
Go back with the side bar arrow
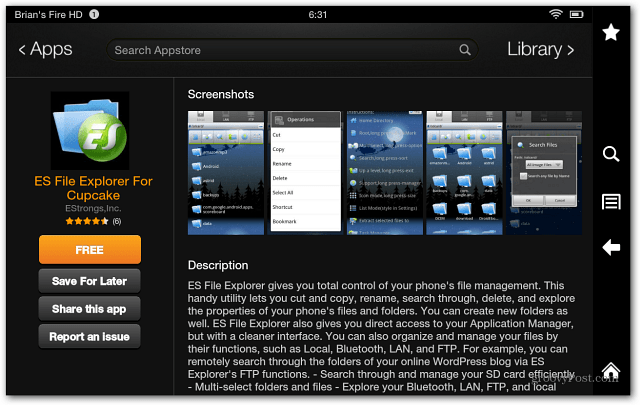pos(611,247)
